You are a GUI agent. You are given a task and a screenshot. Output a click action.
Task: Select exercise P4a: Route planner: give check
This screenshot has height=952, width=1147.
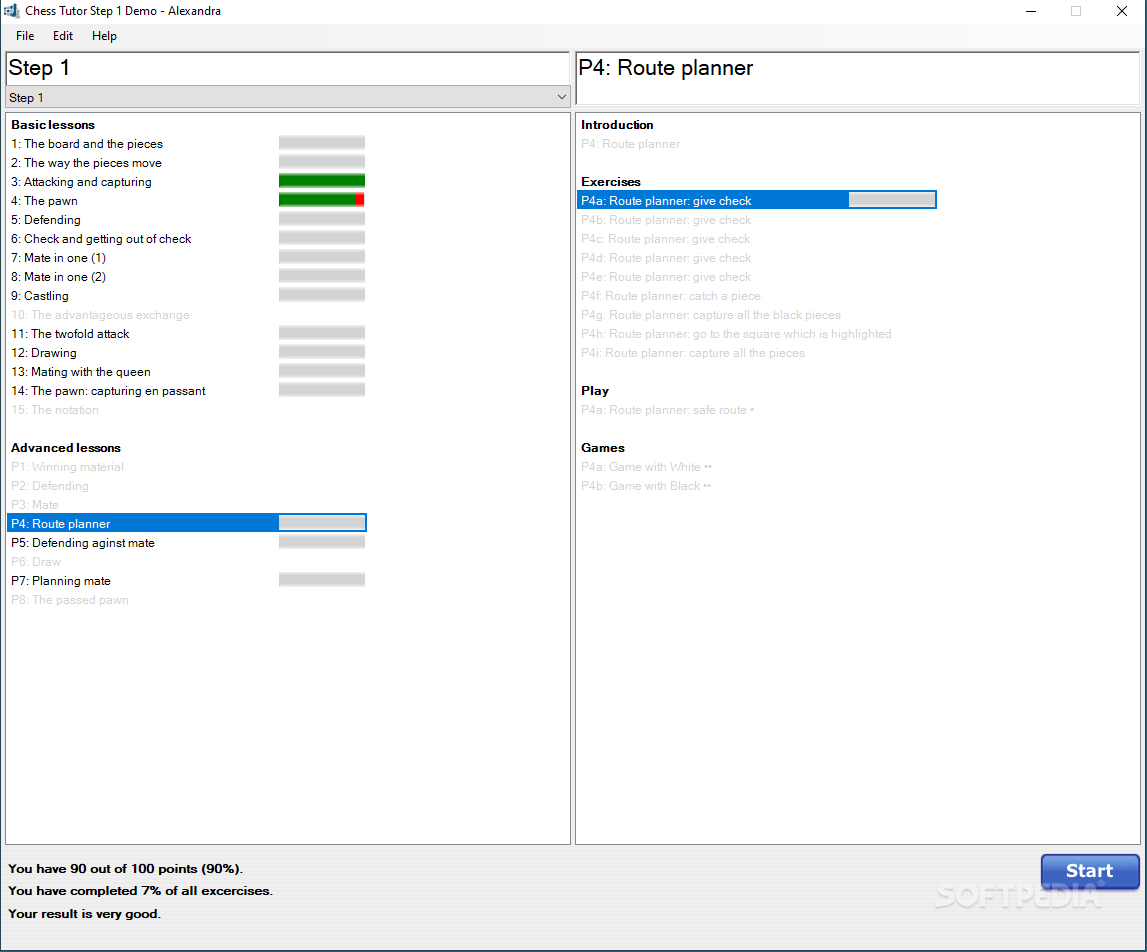pyautogui.click(x=756, y=200)
